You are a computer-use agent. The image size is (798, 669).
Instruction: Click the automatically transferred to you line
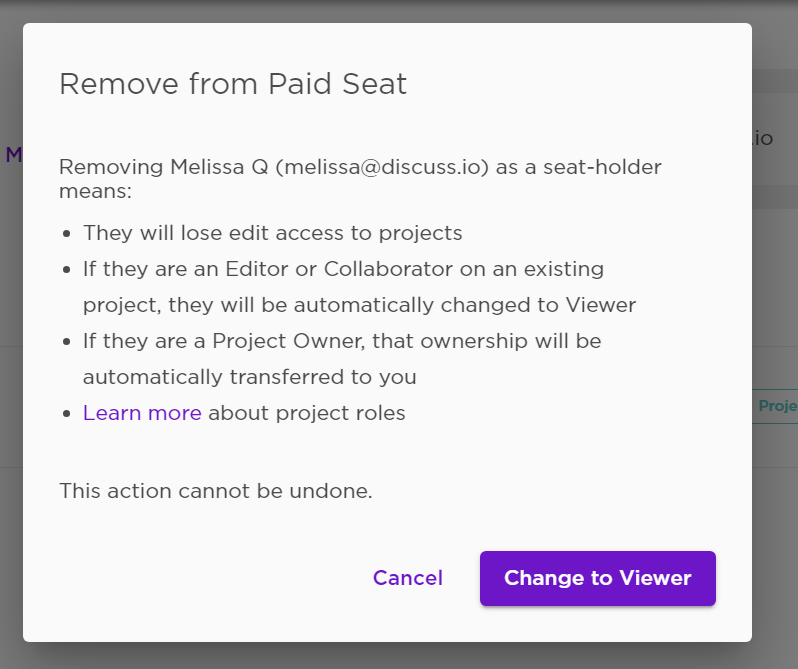click(249, 377)
